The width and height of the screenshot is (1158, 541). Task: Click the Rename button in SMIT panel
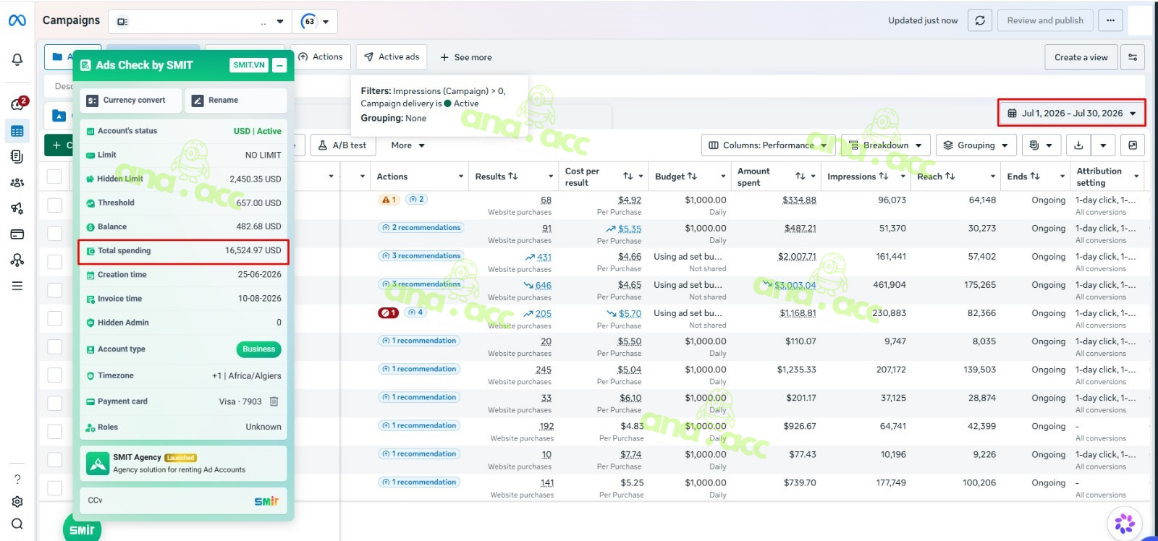236,100
